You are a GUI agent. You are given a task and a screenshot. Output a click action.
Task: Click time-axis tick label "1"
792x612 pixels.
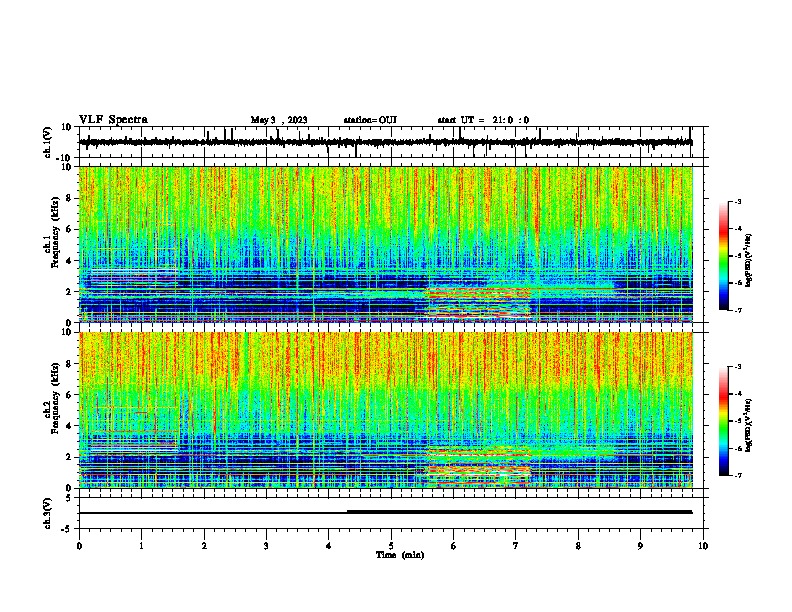(141, 546)
